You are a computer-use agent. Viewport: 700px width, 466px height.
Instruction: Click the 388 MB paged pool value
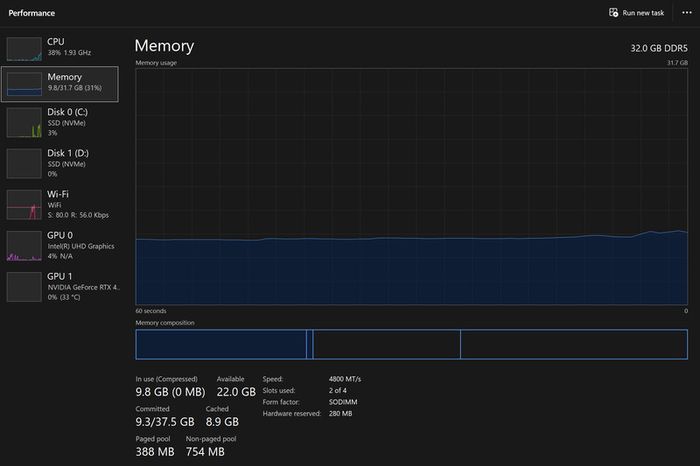click(155, 452)
